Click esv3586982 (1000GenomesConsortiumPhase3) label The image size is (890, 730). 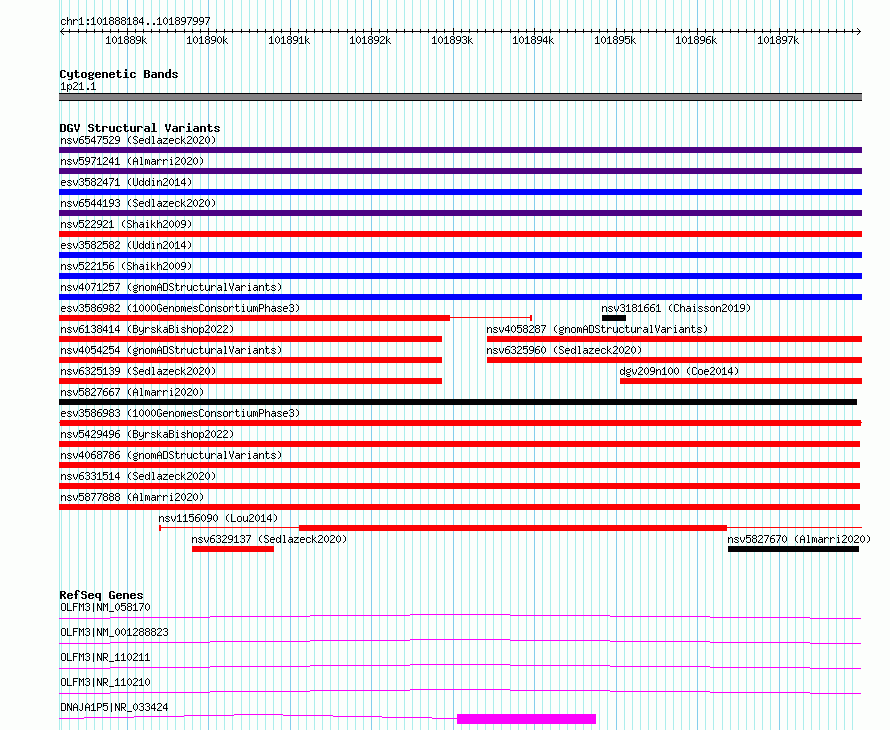(x=180, y=308)
